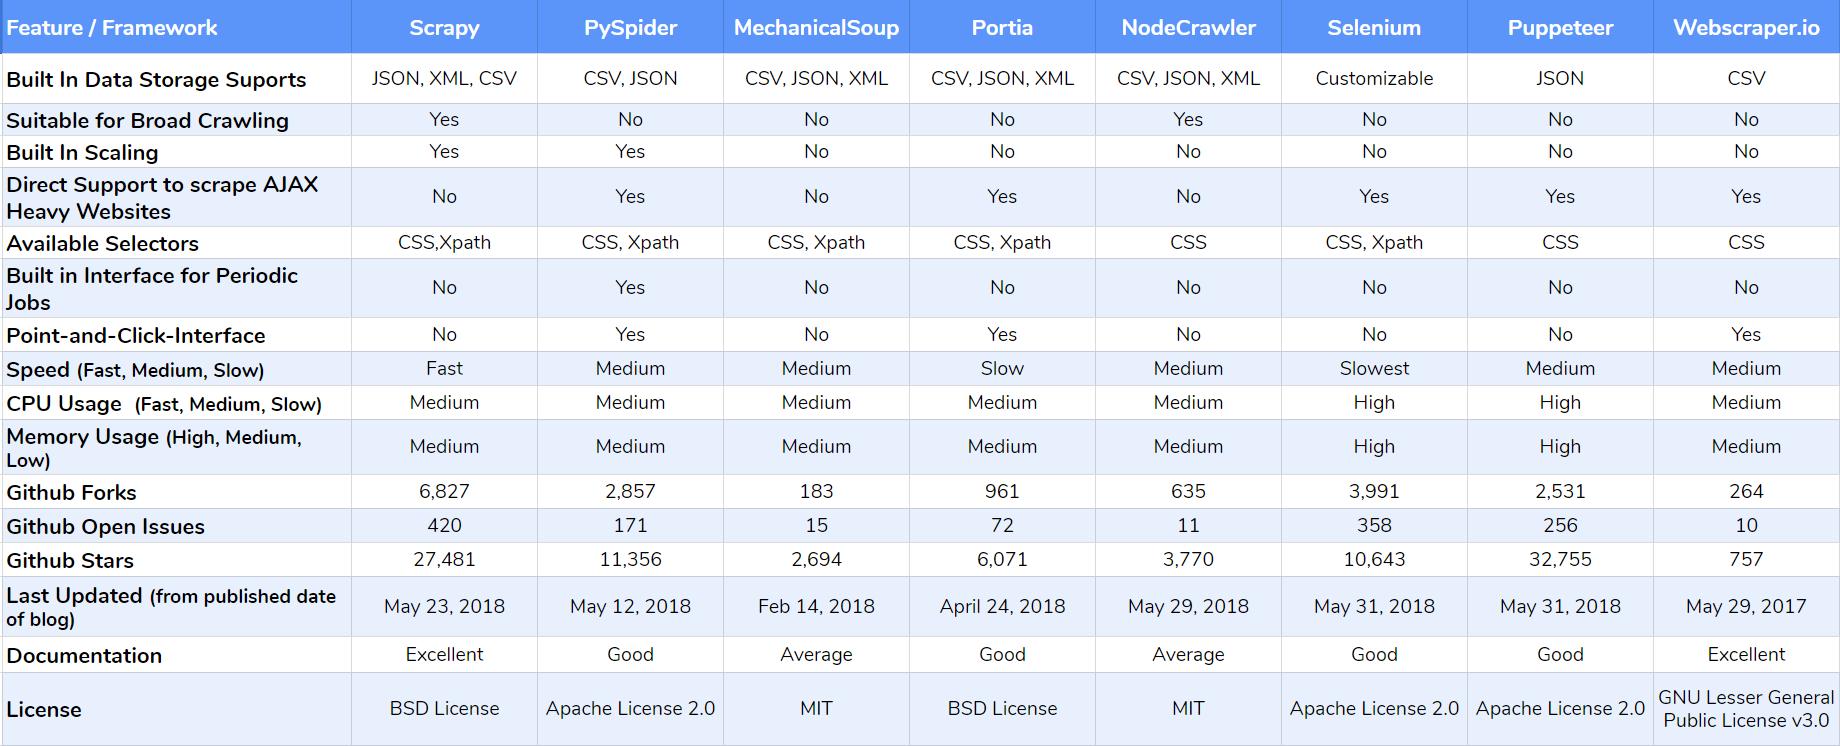Select the Github Stars row label
Screen dimensions: 1840x746
(x=70, y=560)
